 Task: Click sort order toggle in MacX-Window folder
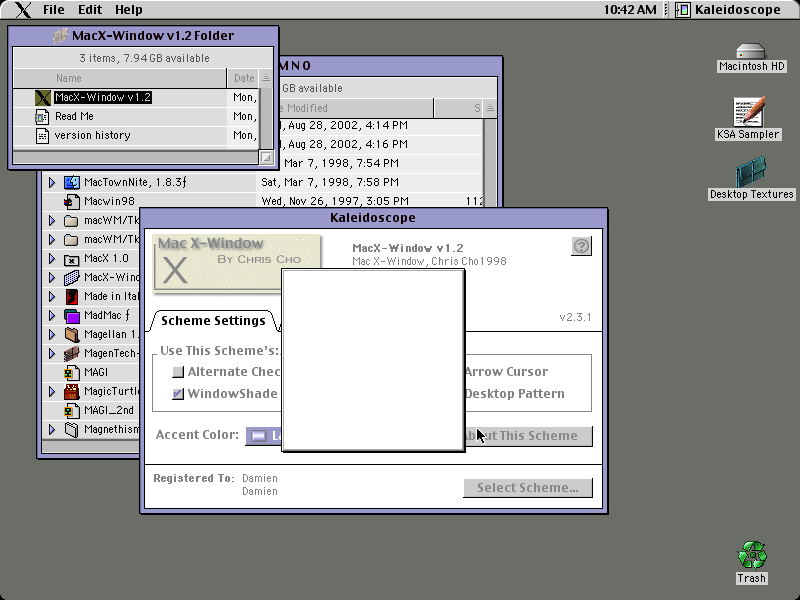(266, 78)
